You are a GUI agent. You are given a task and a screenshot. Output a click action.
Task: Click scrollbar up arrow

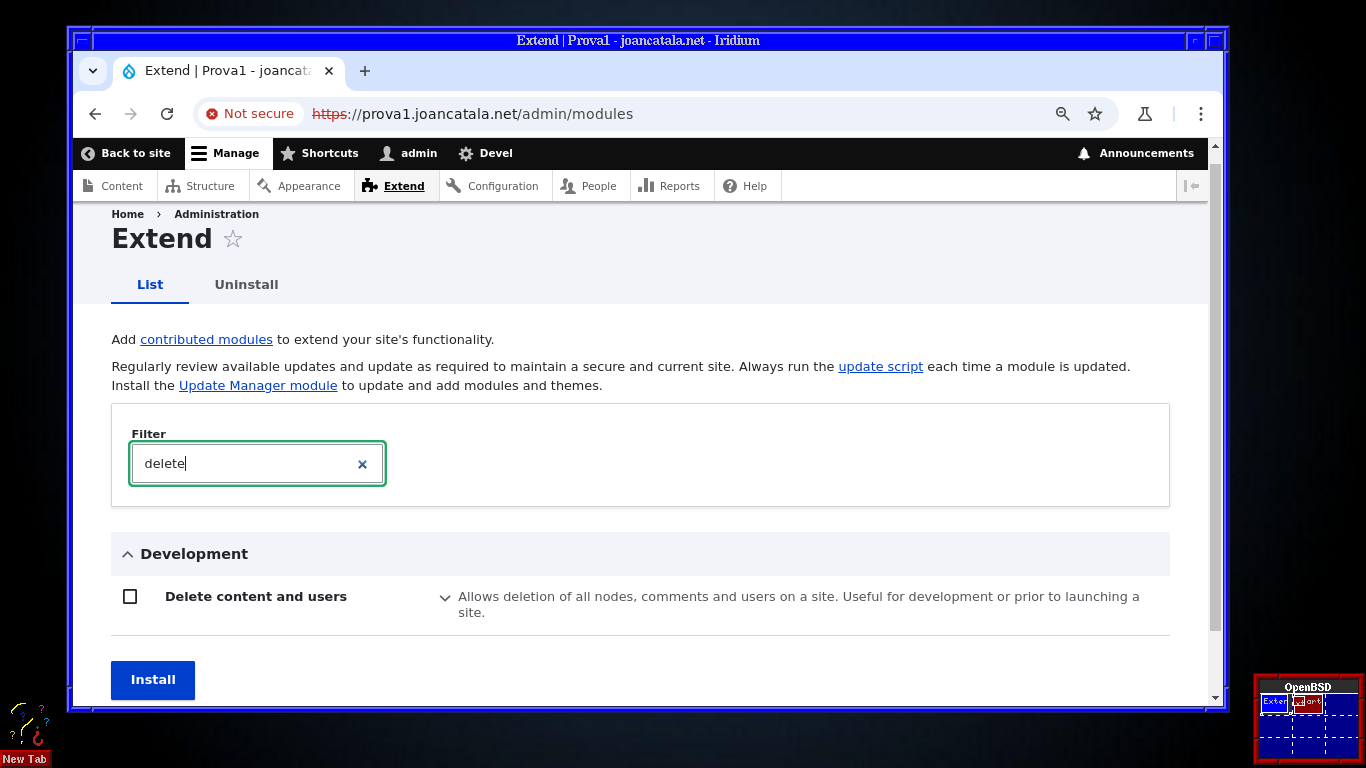pyautogui.click(x=1215, y=146)
